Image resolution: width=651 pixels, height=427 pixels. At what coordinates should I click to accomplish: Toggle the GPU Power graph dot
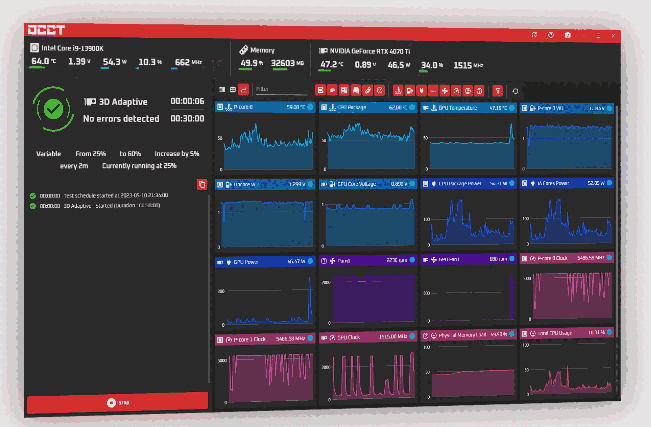(310, 261)
